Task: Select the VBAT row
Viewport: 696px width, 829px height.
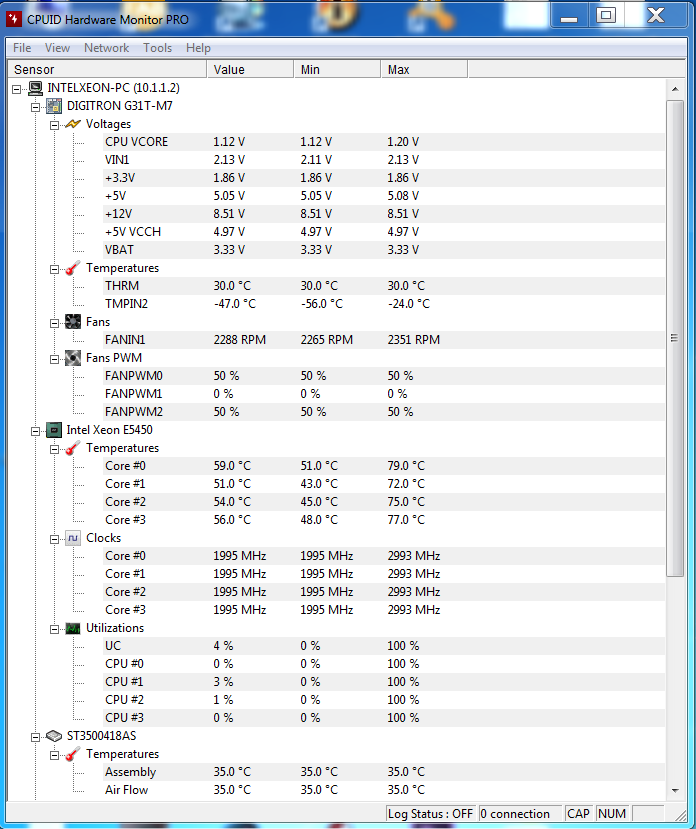Action: (x=383, y=250)
